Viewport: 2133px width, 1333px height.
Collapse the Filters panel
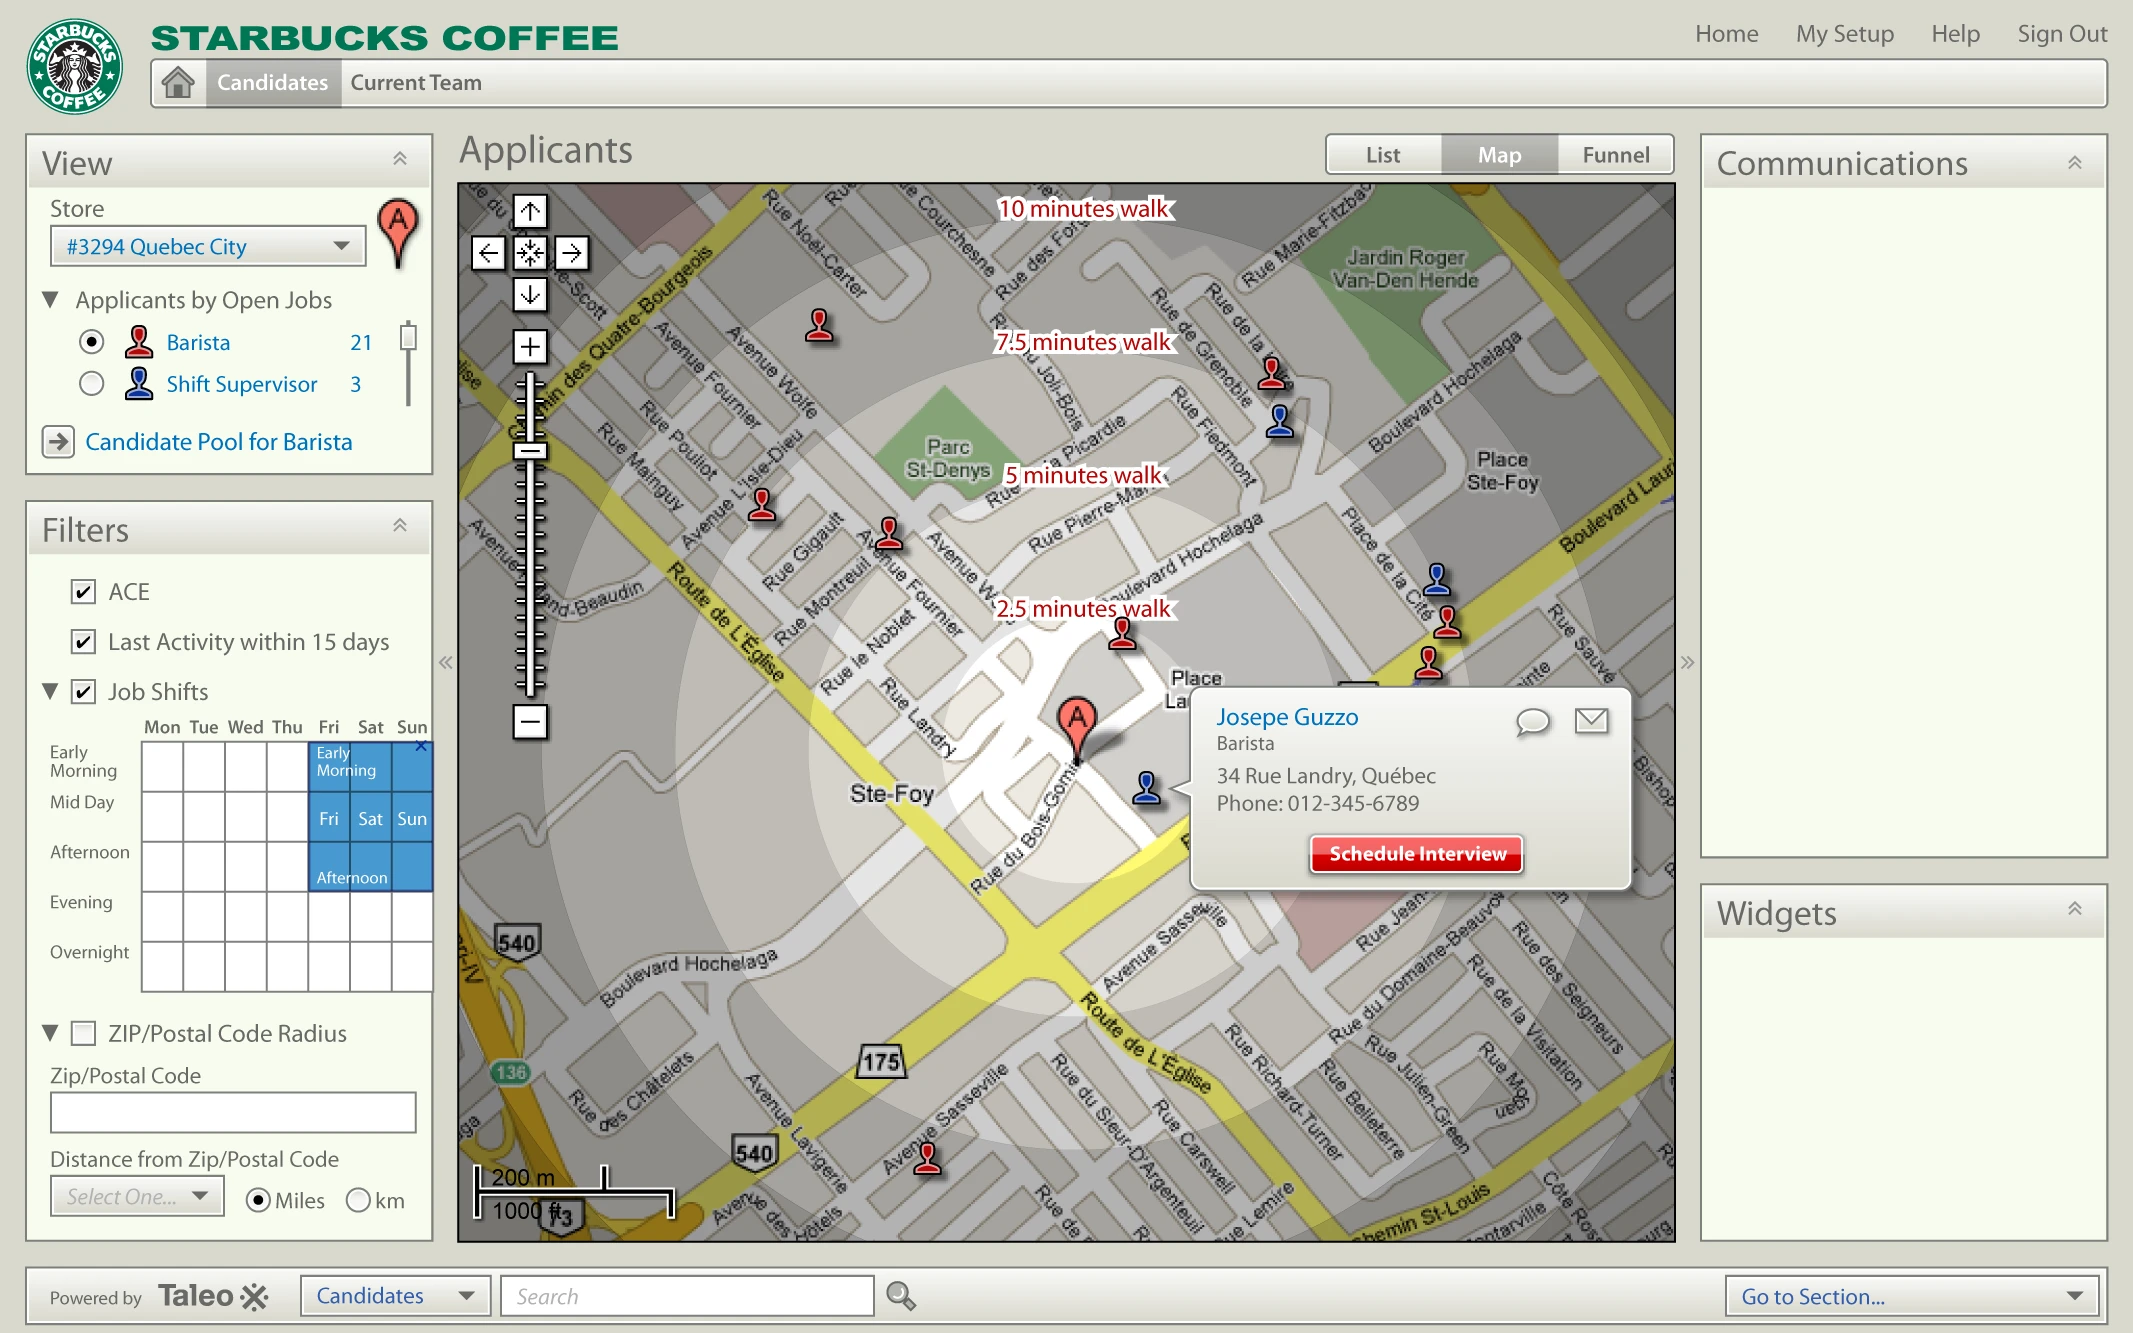pos(400,526)
